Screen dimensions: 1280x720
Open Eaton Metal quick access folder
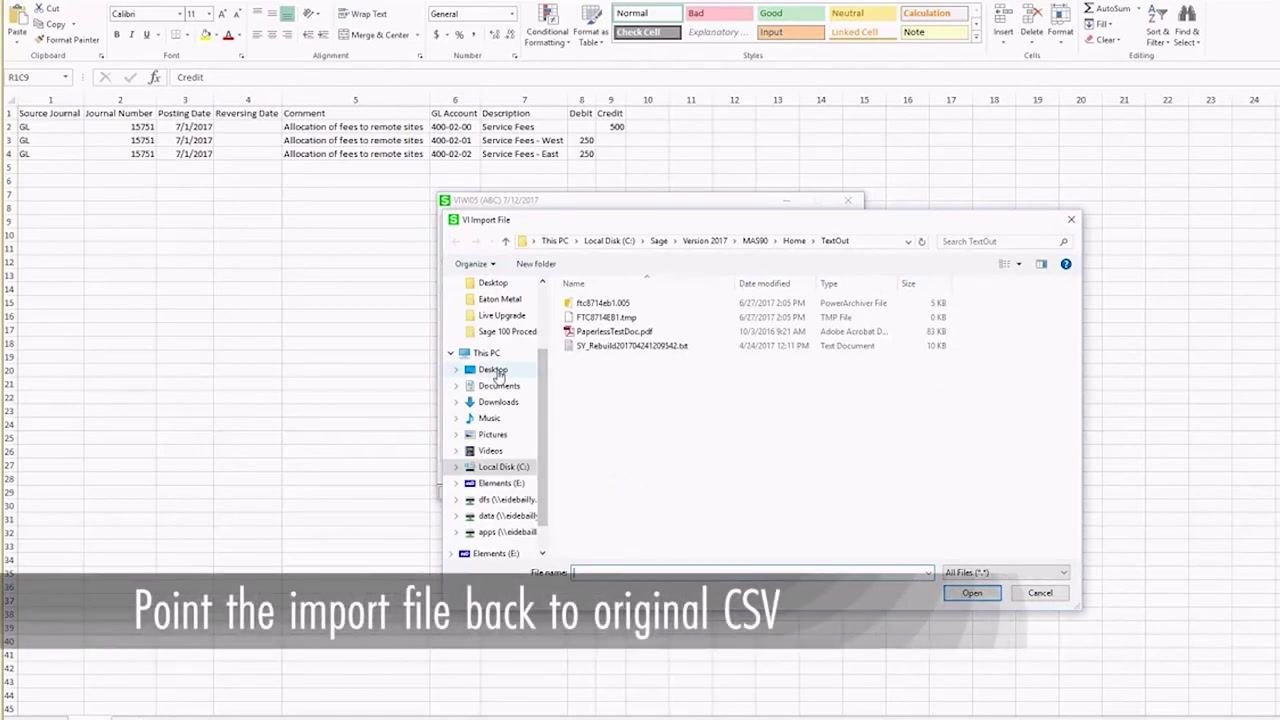[499, 299]
